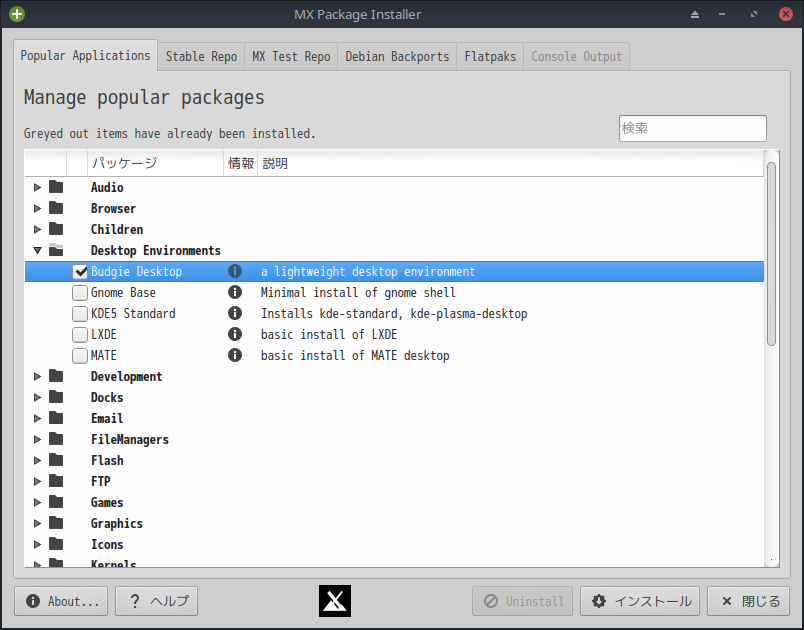Viewport: 804px width, 630px height.
Task: Click the 'basic install of MATE desktop' description
Action: pos(355,355)
